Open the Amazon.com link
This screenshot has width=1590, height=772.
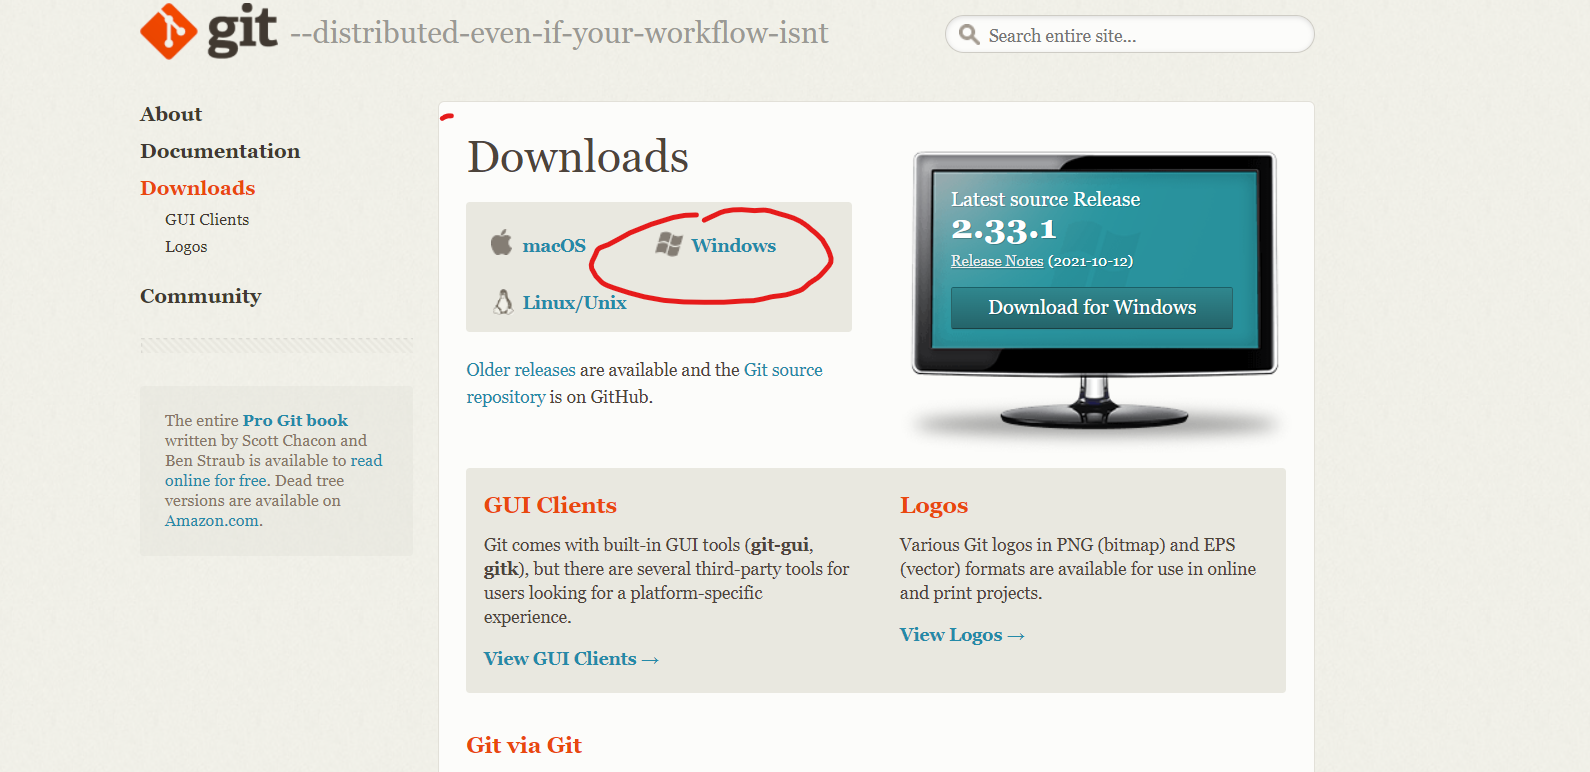[212, 521]
